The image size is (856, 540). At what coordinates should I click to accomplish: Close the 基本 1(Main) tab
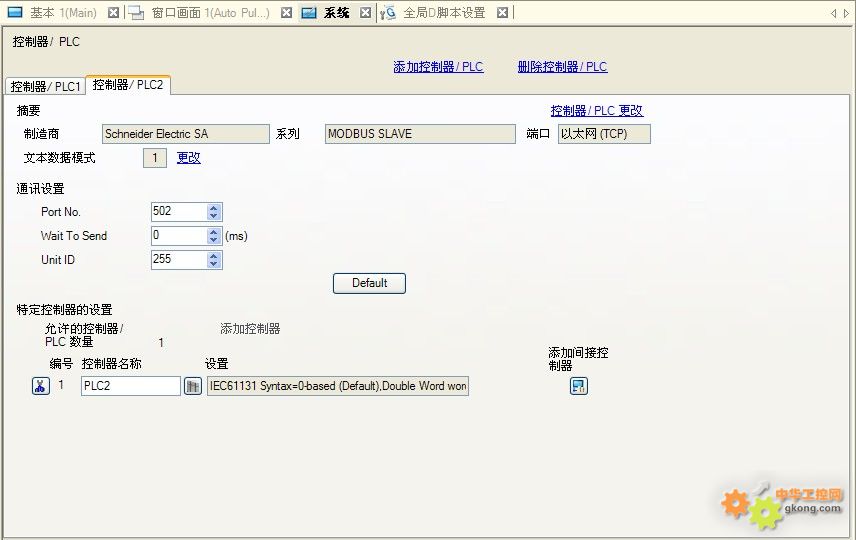(113, 13)
